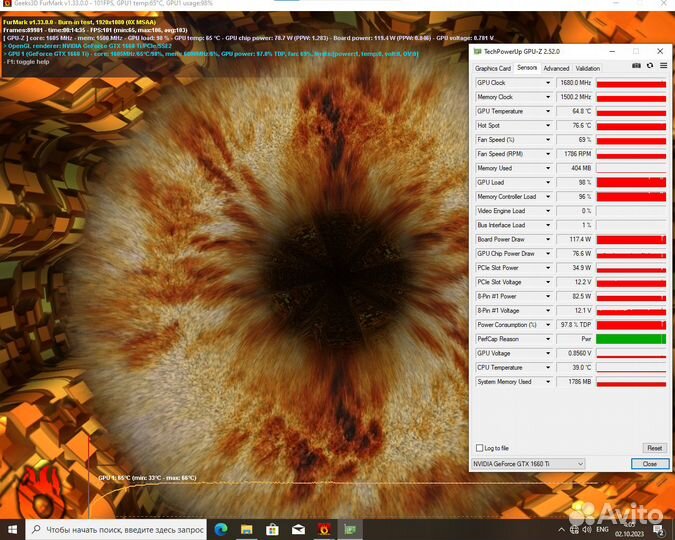675x540 pixels.
Task: Open the Hot Spot sensor dropdown
Action: 548,125
